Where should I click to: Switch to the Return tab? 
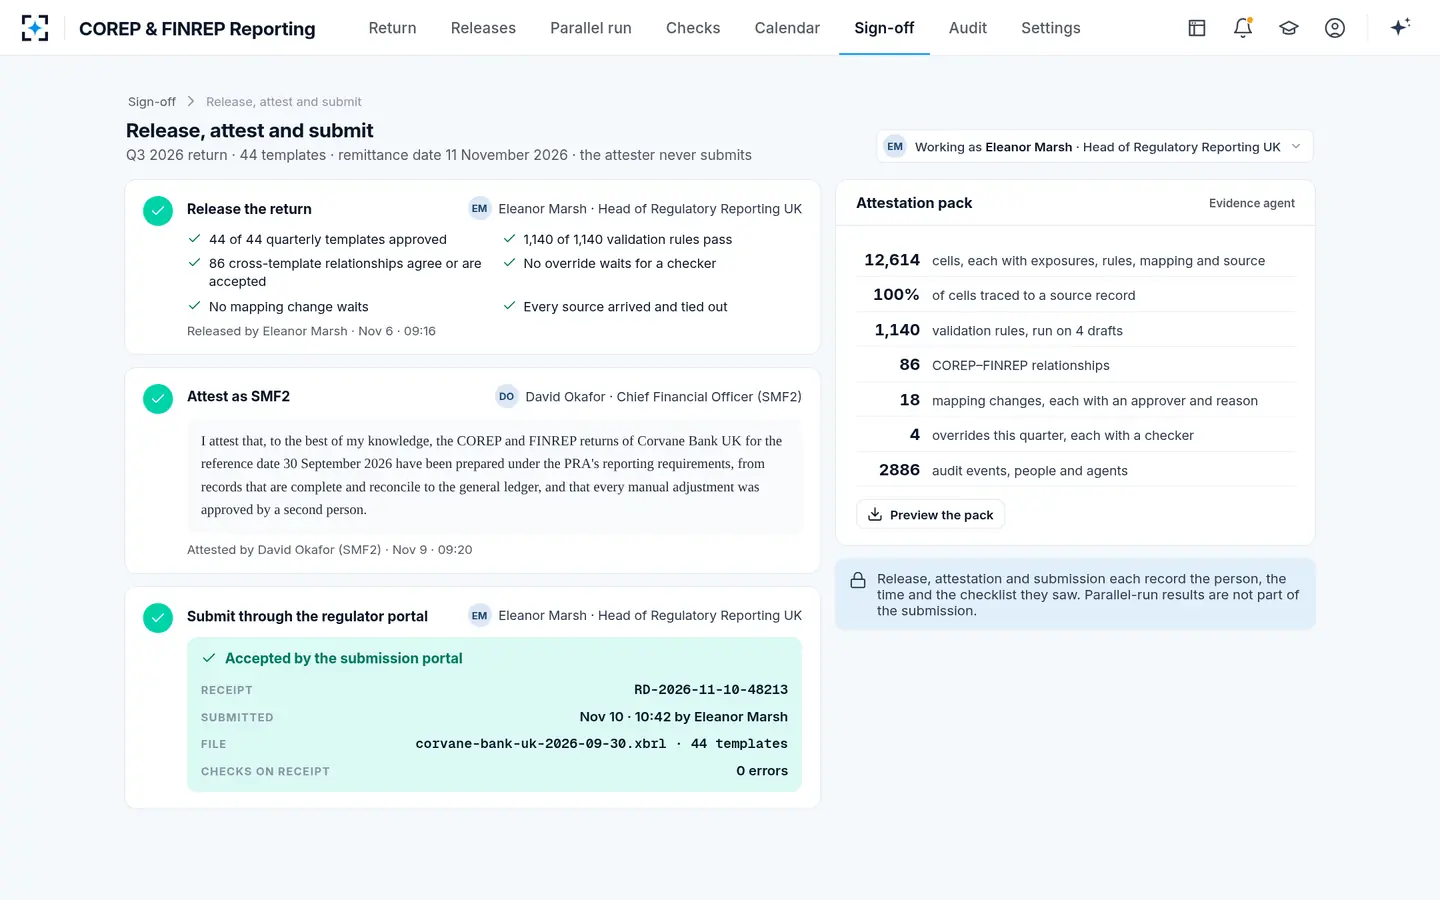click(392, 28)
